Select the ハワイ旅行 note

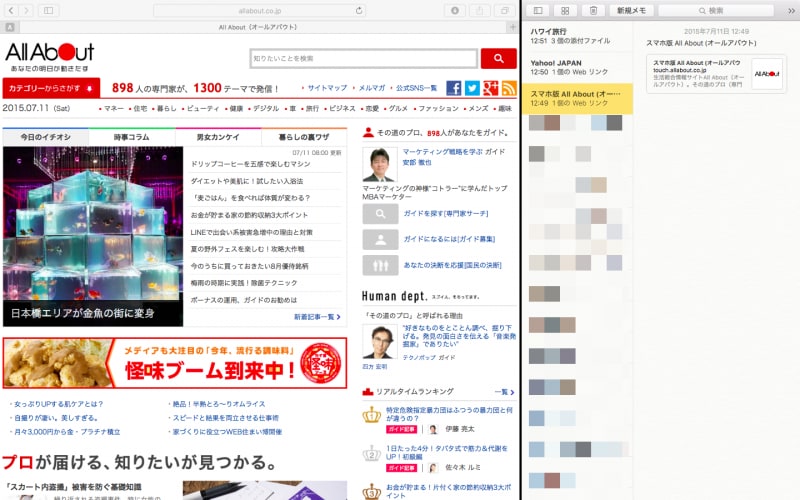pyautogui.click(x=578, y=36)
